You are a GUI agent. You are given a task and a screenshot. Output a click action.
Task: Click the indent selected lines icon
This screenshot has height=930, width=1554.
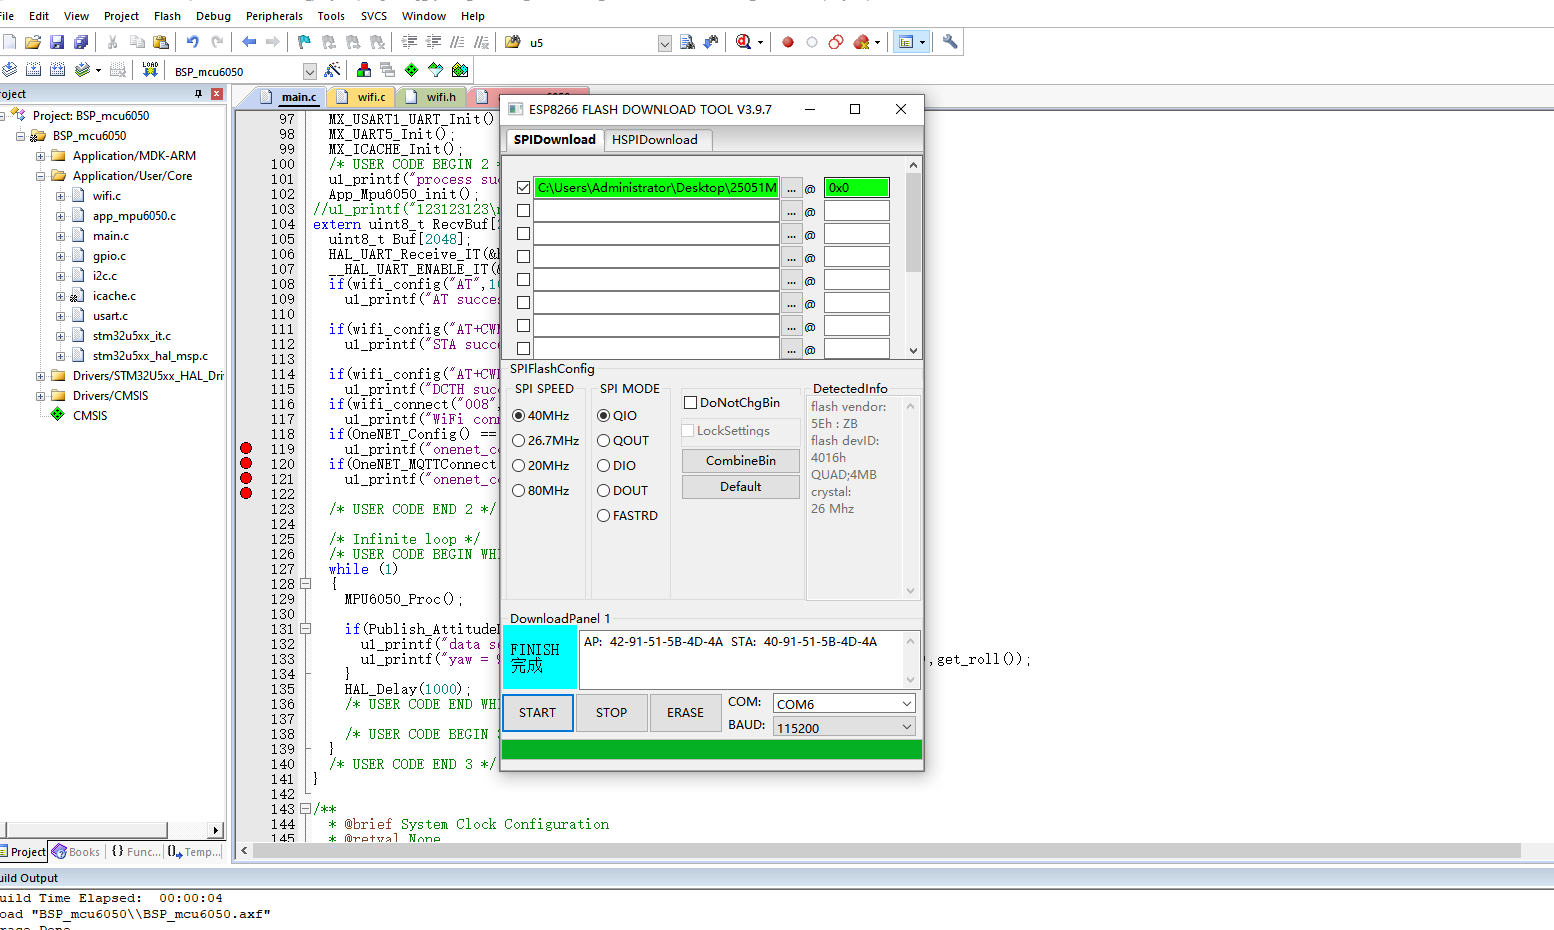coord(409,42)
